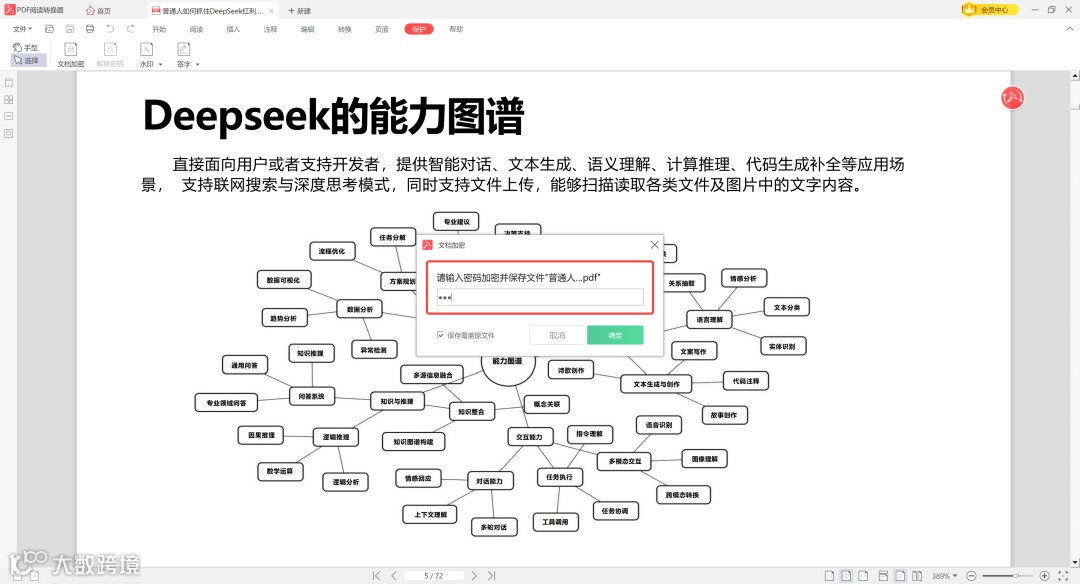Viewport: 1080px width, 584px height.
Task: Click the page number field 5 / 72
Action: coord(434,576)
